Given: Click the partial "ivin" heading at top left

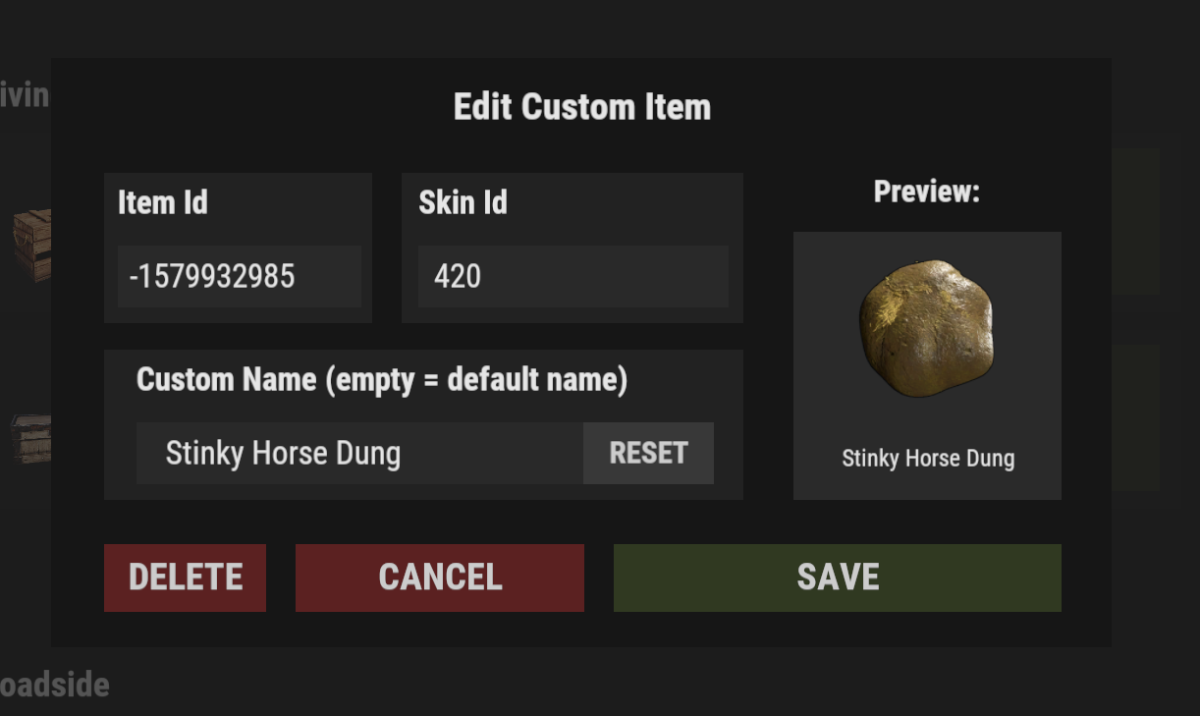Looking at the screenshot, I should tap(24, 95).
